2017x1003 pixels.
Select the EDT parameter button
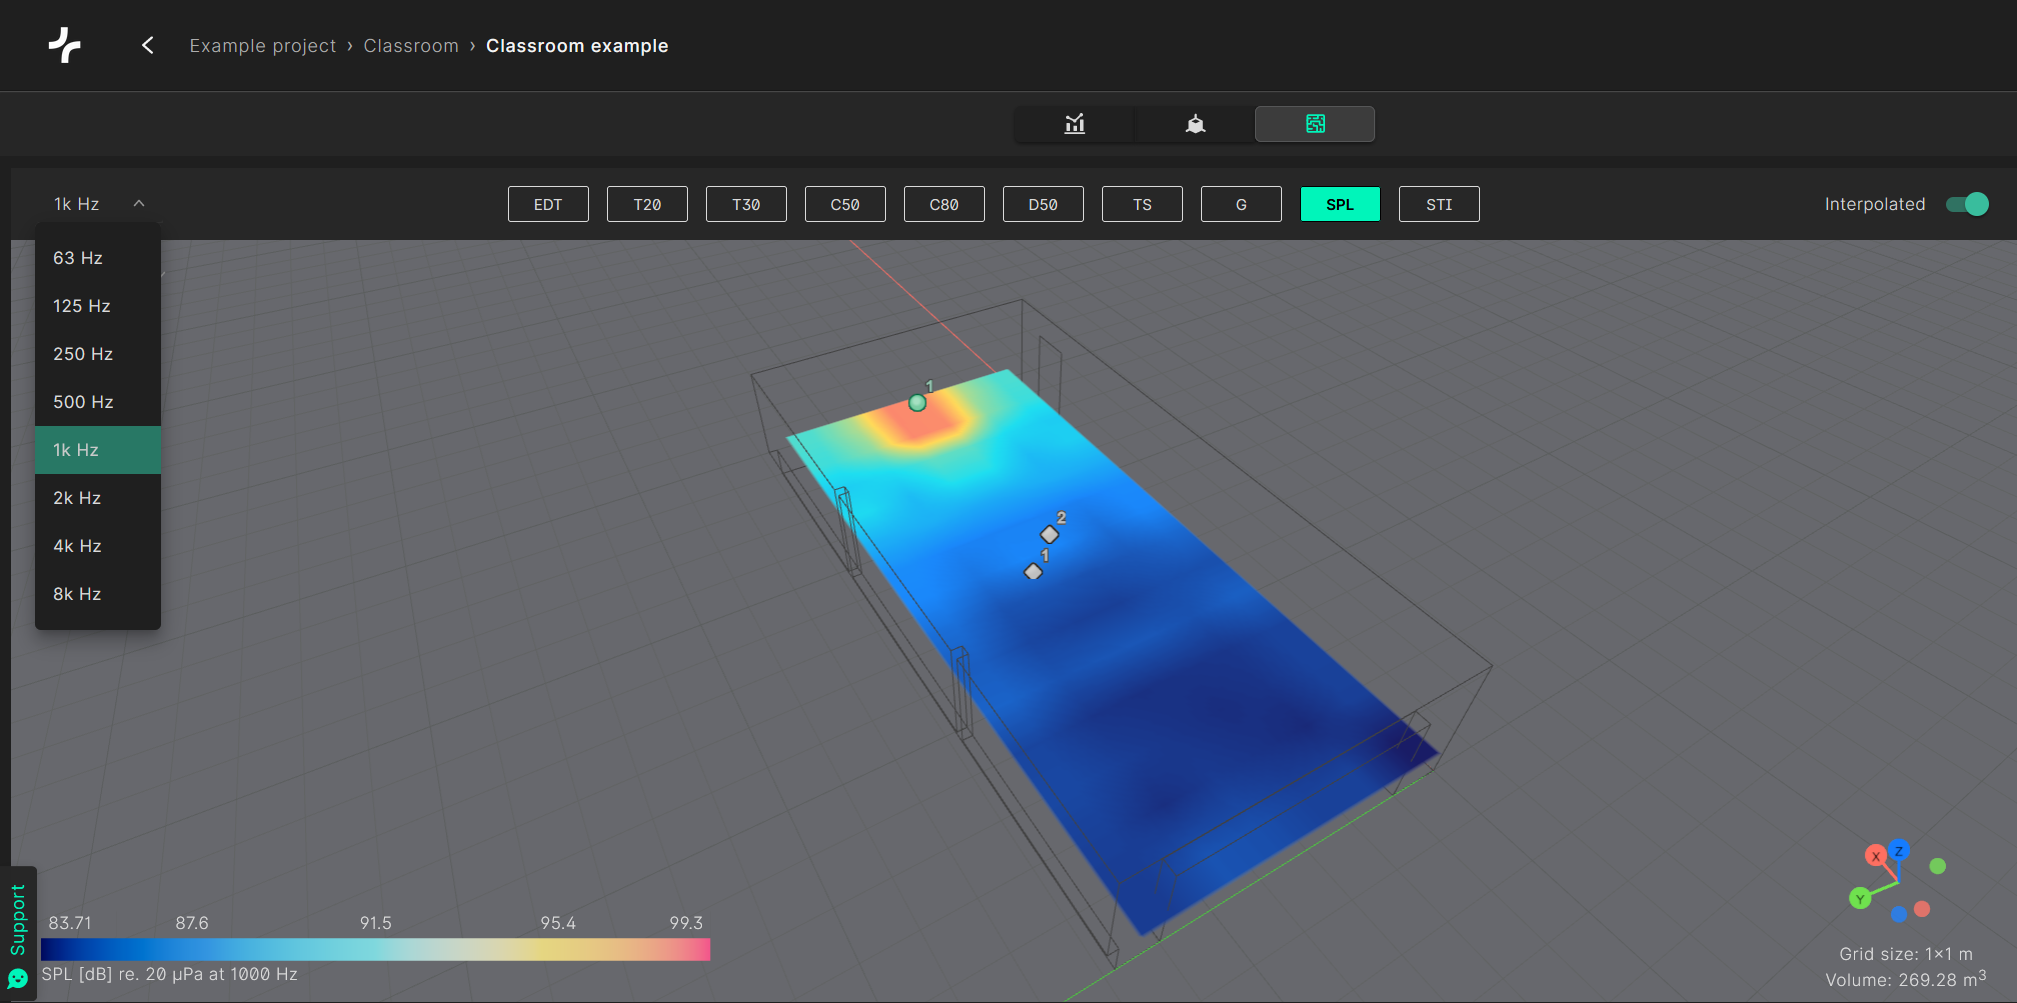click(548, 204)
